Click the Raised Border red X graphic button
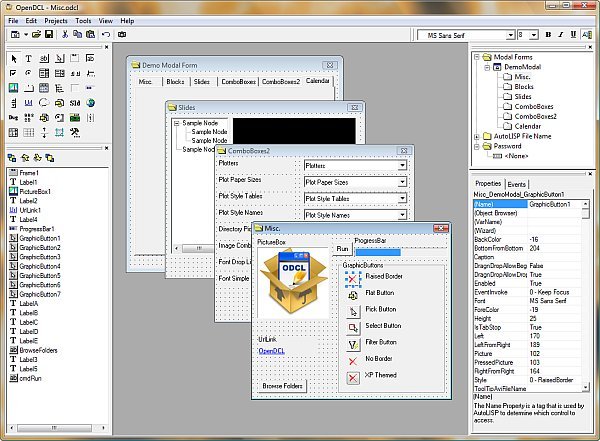Viewport: 600px width, 441px height. coord(353,279)
